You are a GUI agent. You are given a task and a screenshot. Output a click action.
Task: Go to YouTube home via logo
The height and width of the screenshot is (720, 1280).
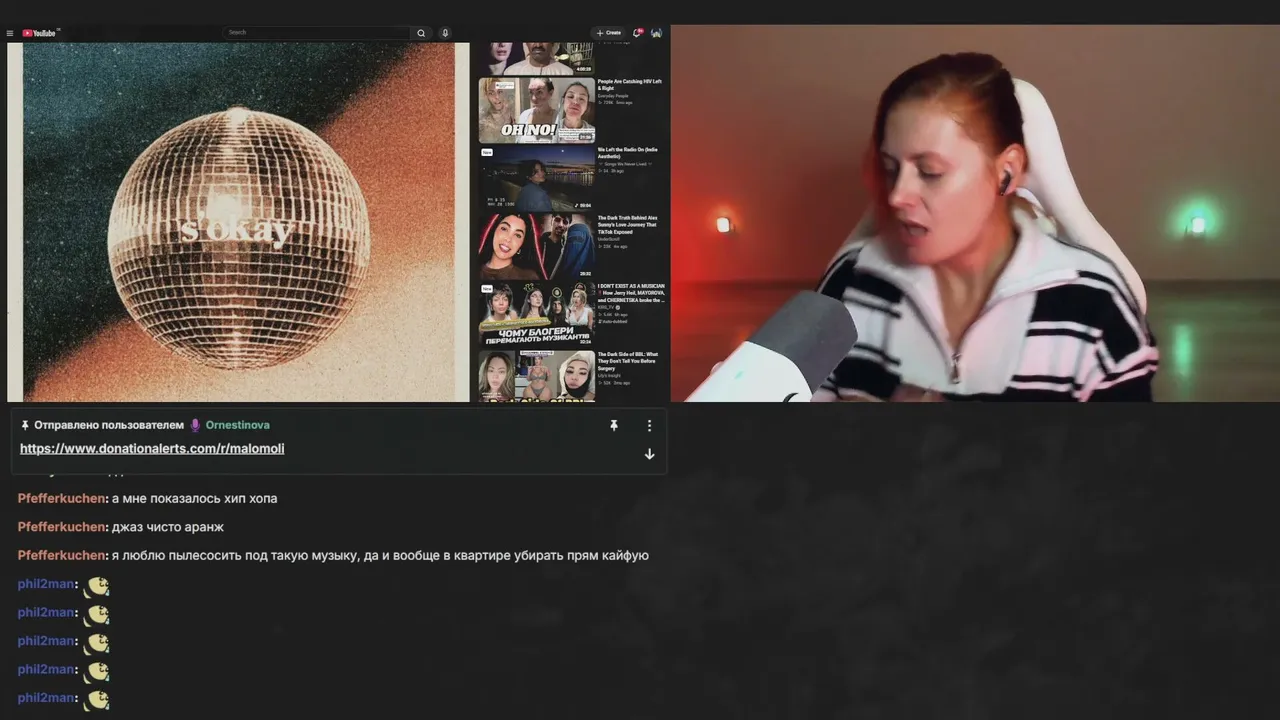point(41,33)
